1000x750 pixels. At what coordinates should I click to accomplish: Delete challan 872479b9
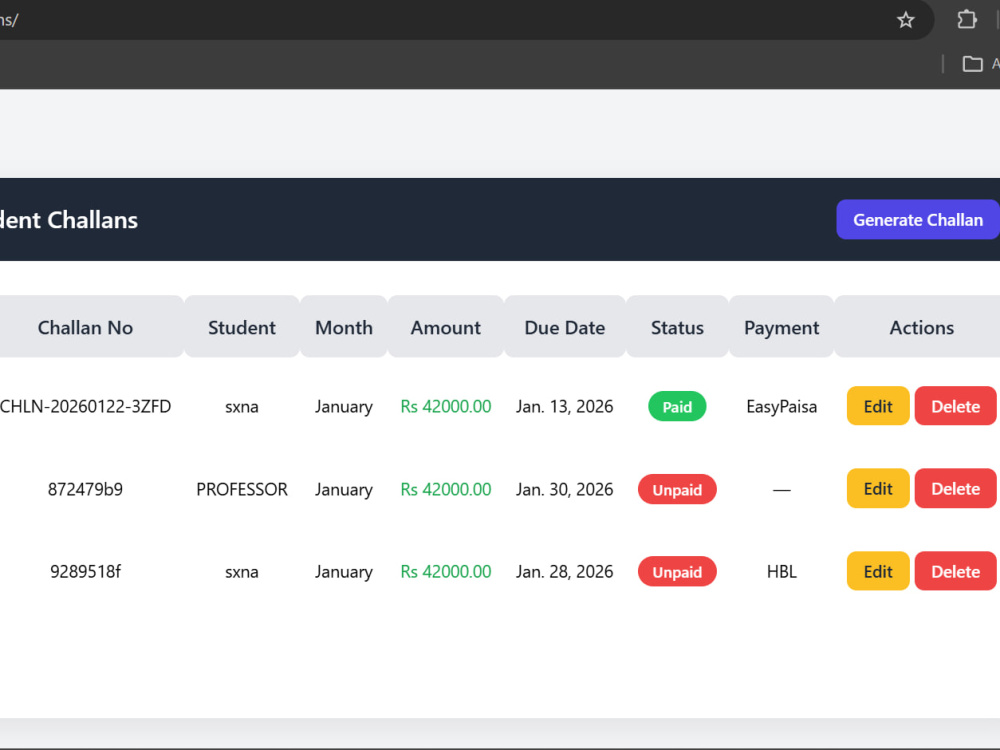tap(955, 489)
